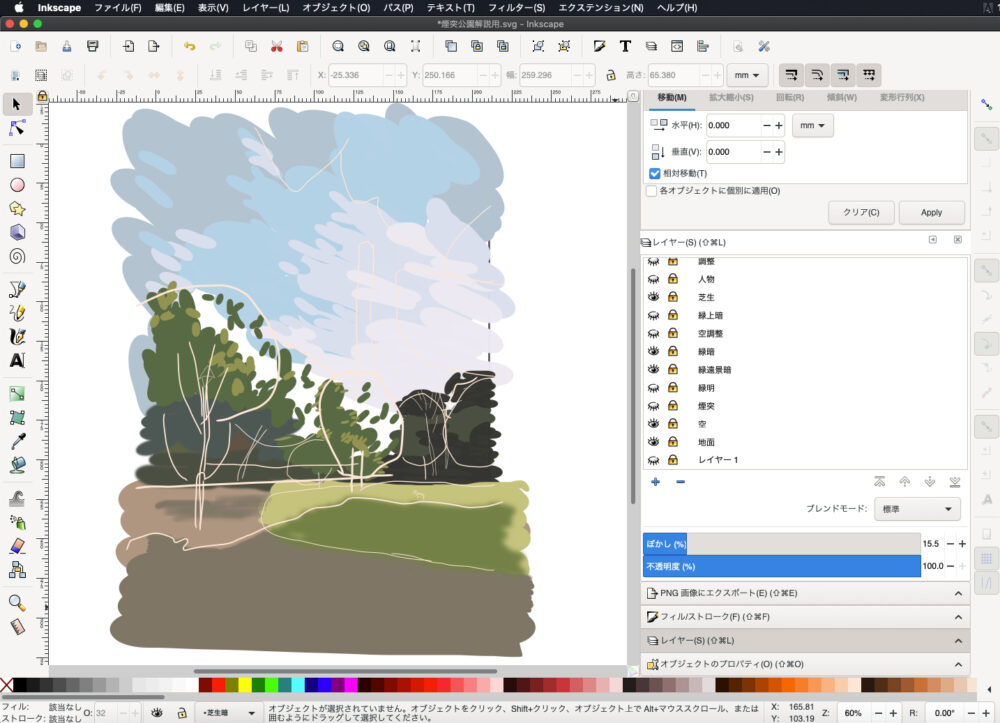Screen dimensions: 1000x723
Task: Adjust the ぼかし blur slider
Action: pyautogui.click(x=780, y=543)
